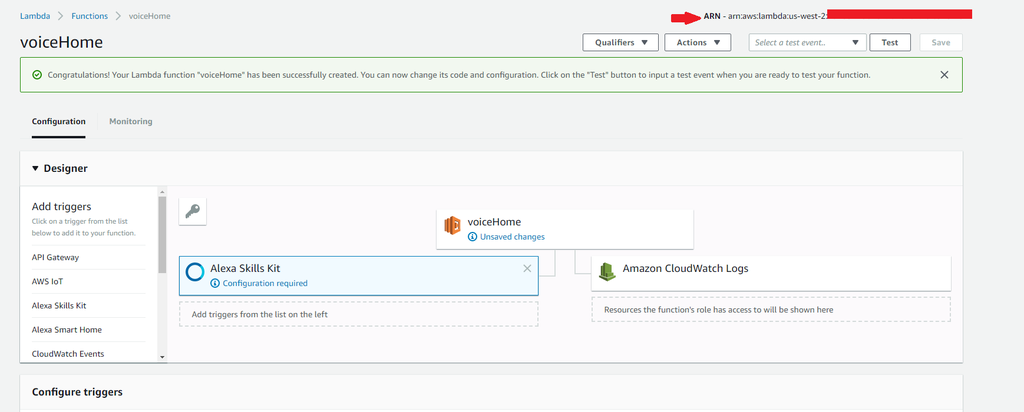Open the Actions dropdown menu
Screen dimensions: 1024x412
click(697, 42)
